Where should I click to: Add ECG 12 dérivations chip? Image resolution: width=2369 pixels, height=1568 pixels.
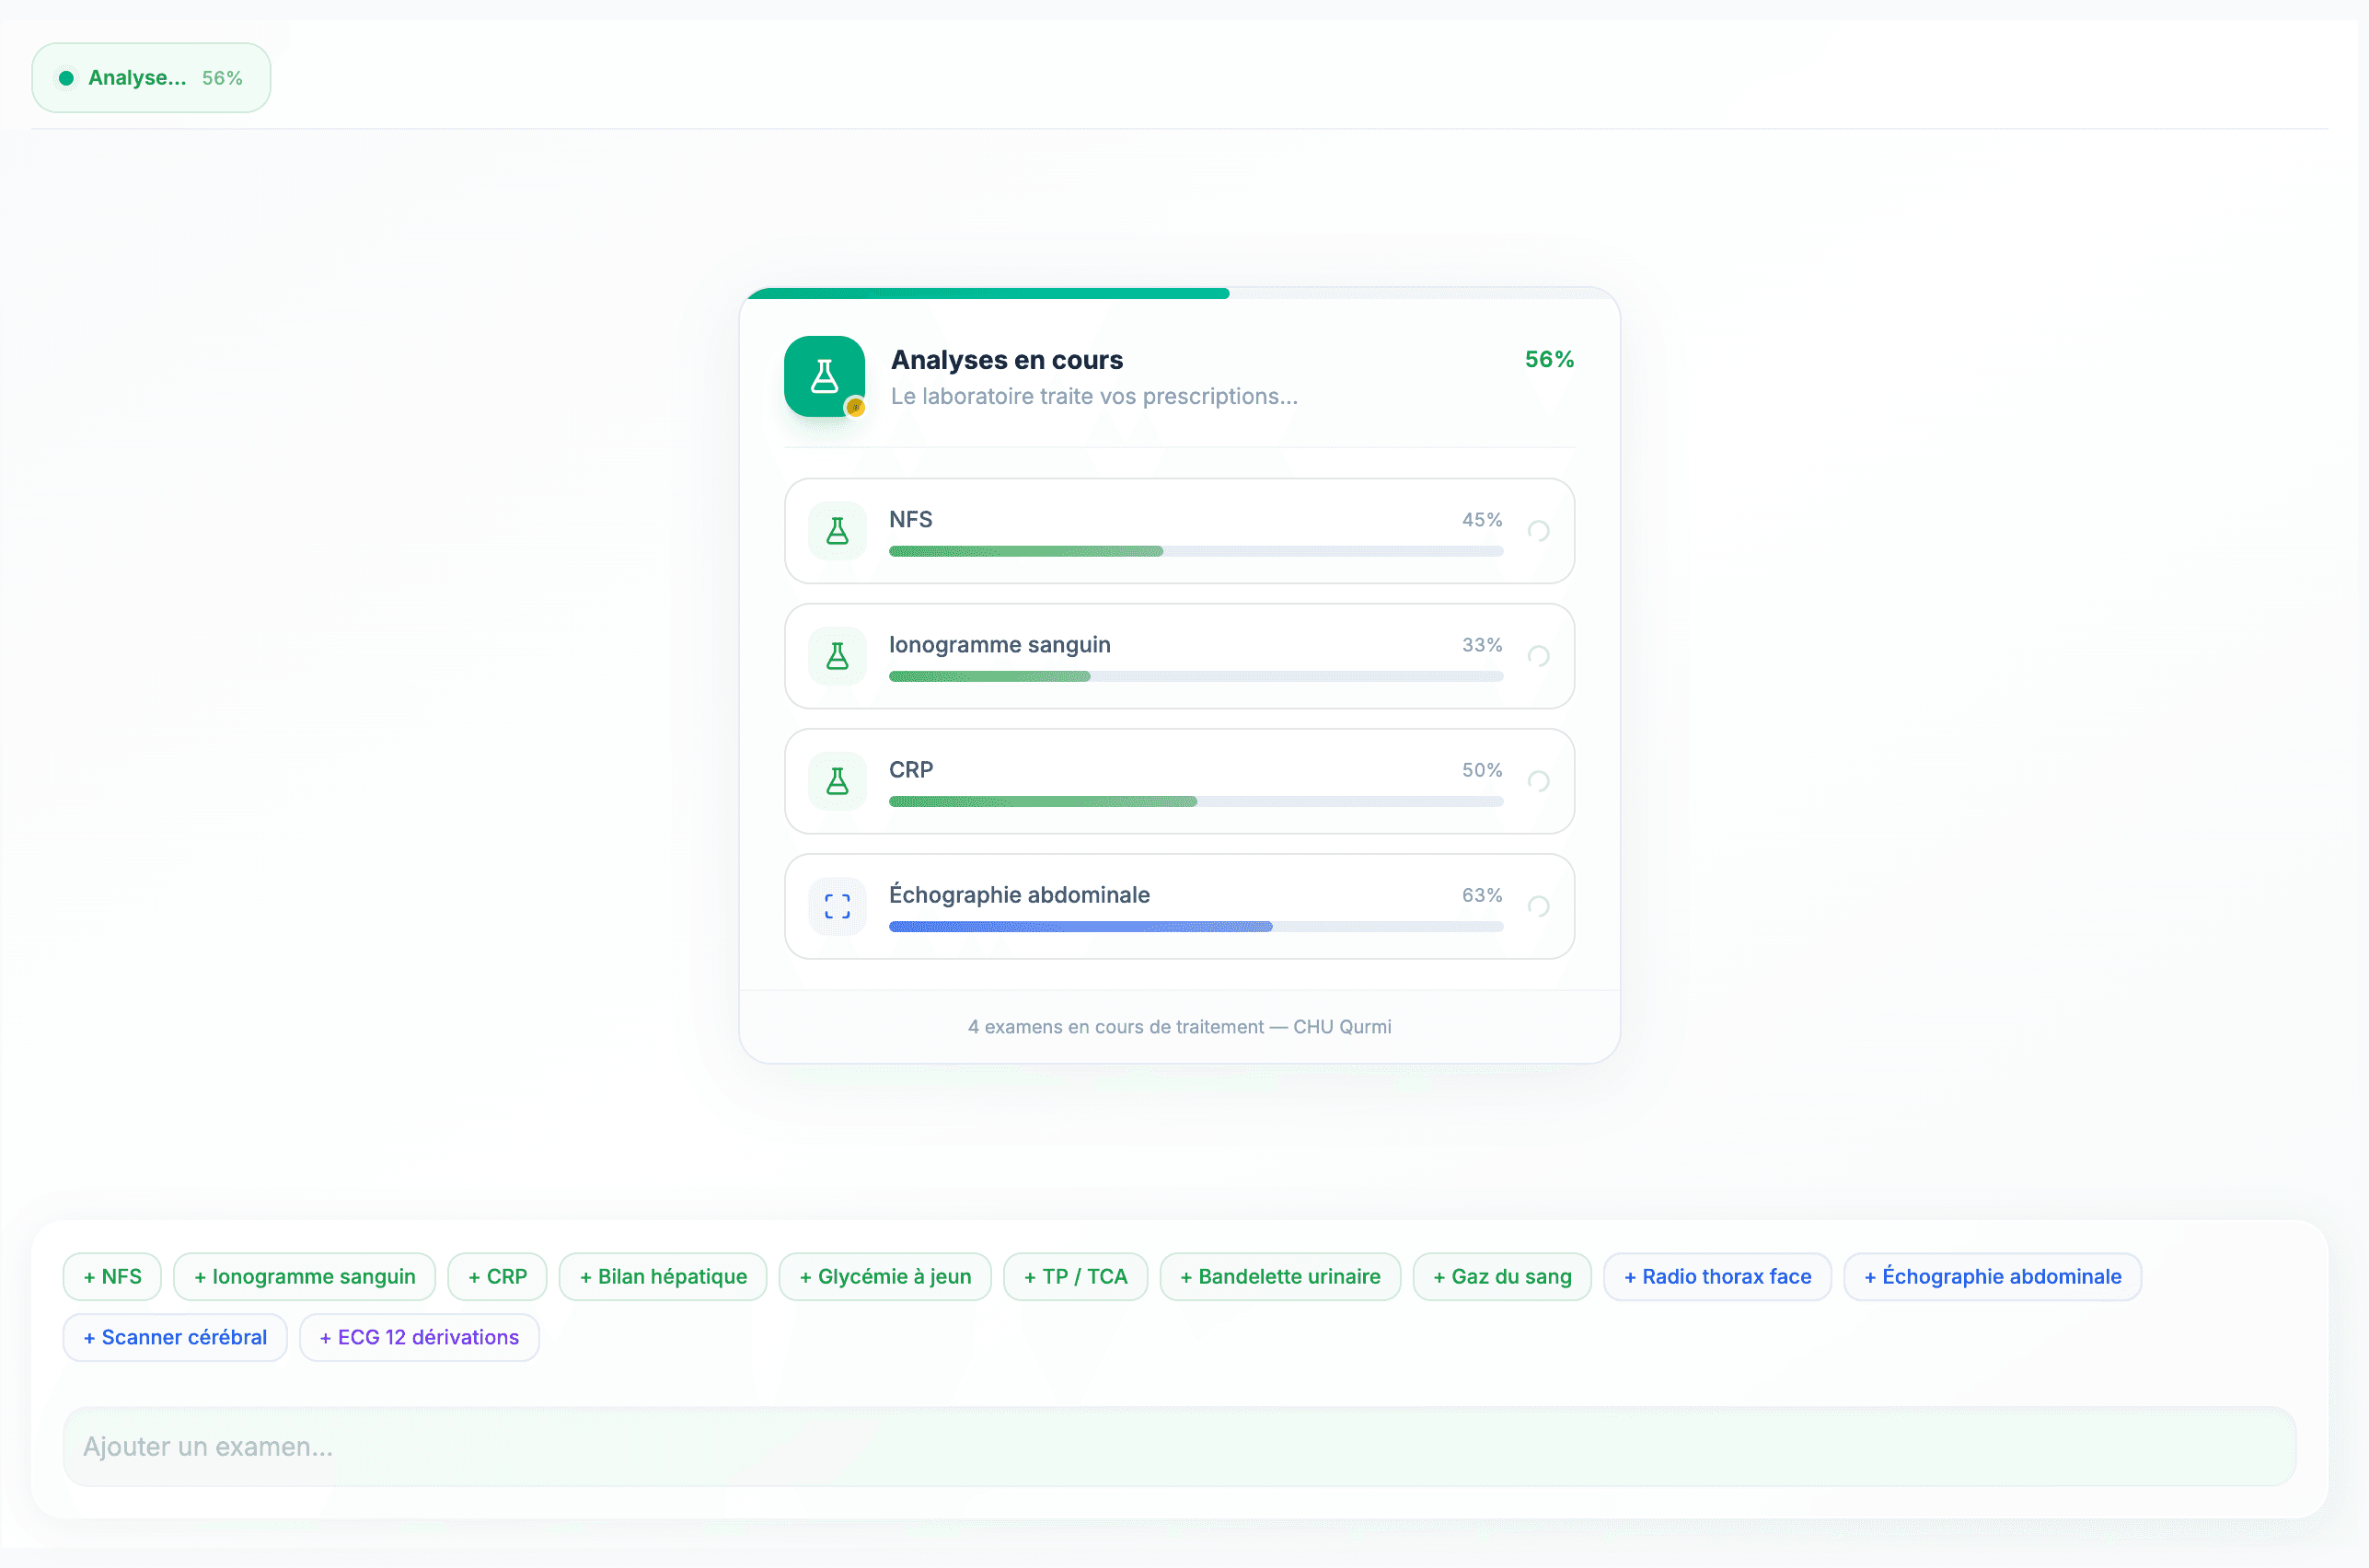(x=418, y=1337)
